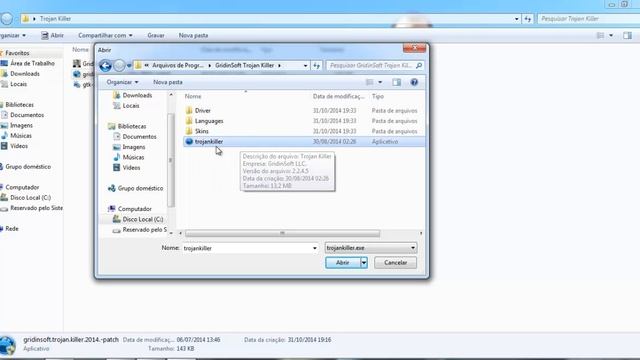This screenshot has height=360, width=640.
Task: Select Downloads in Explorer sidebar
Action: coord(25,74)
